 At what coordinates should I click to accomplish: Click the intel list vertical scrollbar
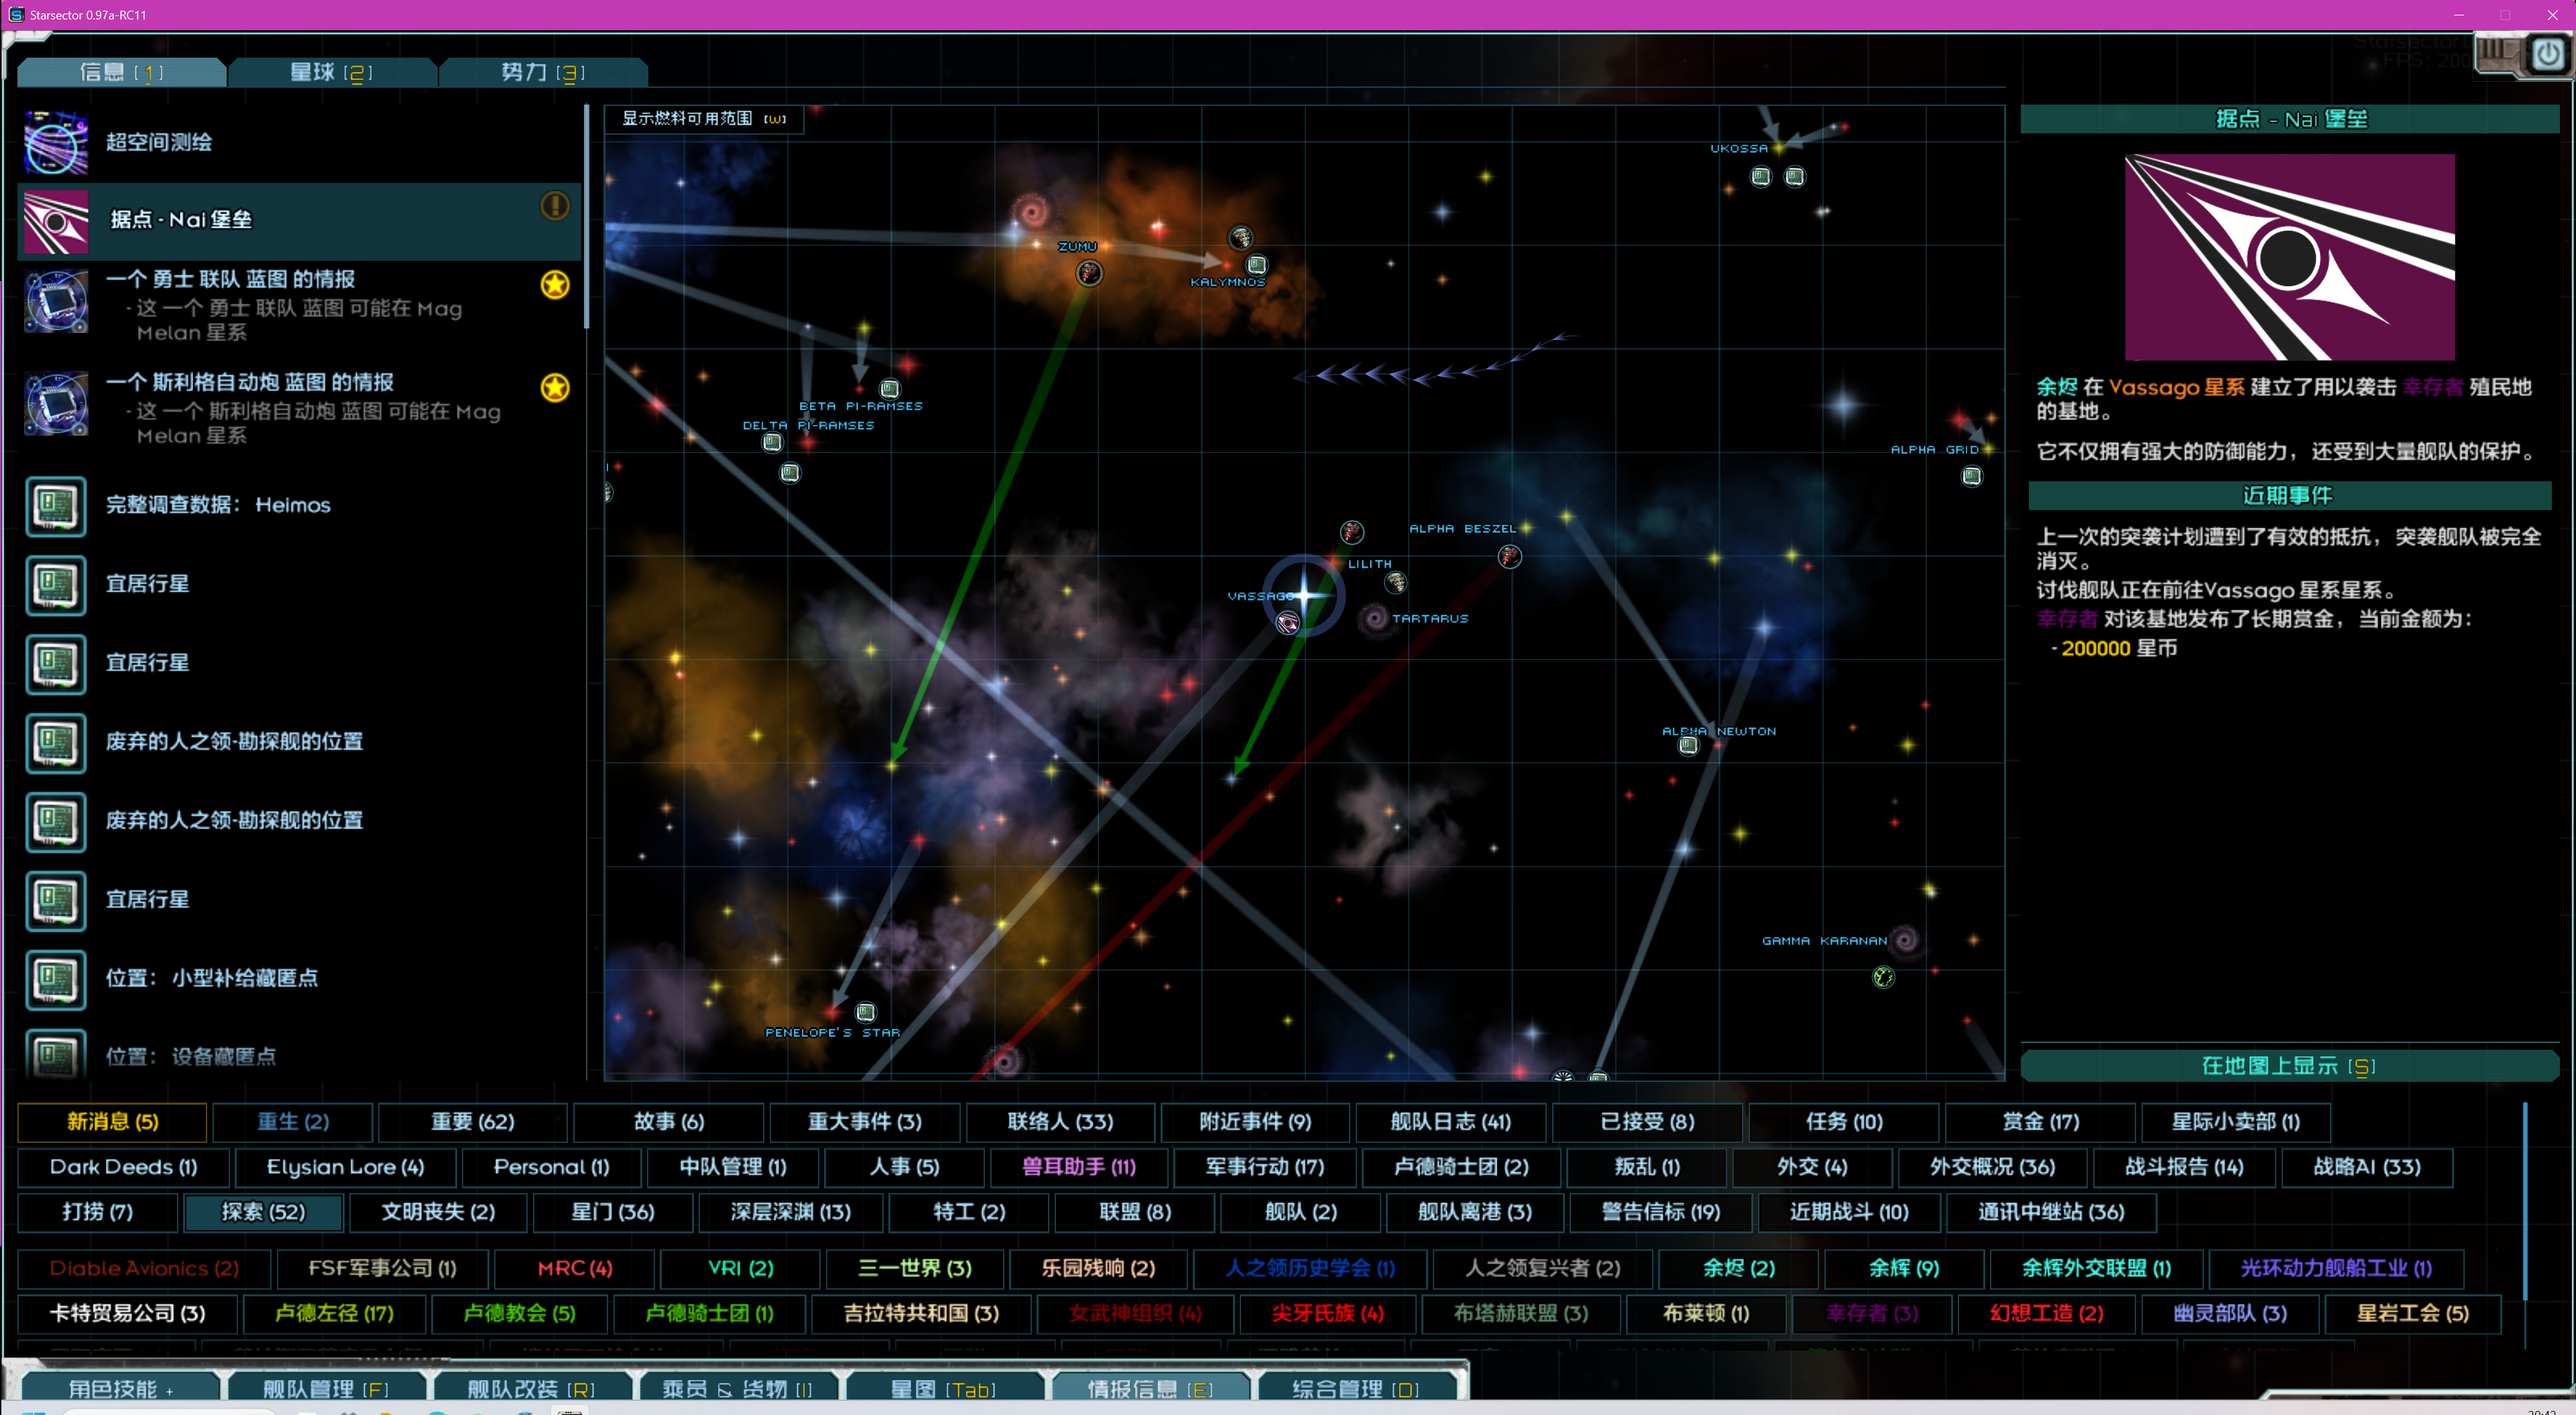coord(586,217)
